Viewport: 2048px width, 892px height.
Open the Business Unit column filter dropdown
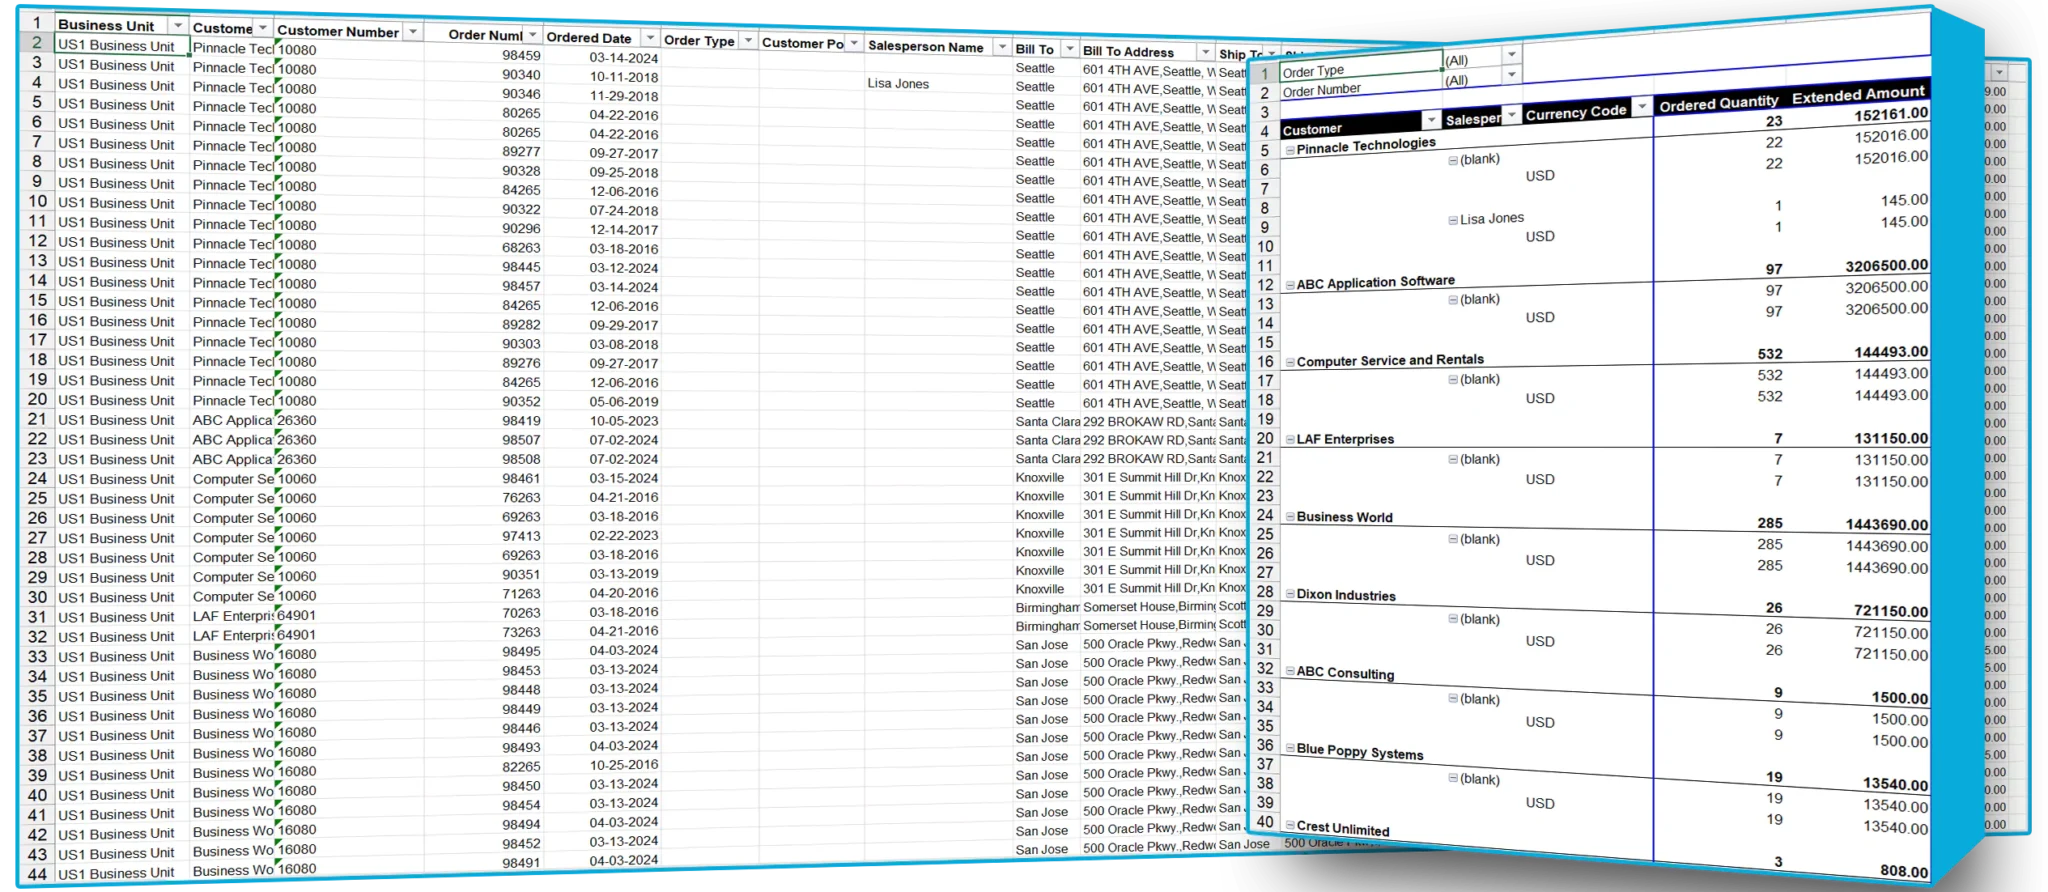(x=178, y=25)
